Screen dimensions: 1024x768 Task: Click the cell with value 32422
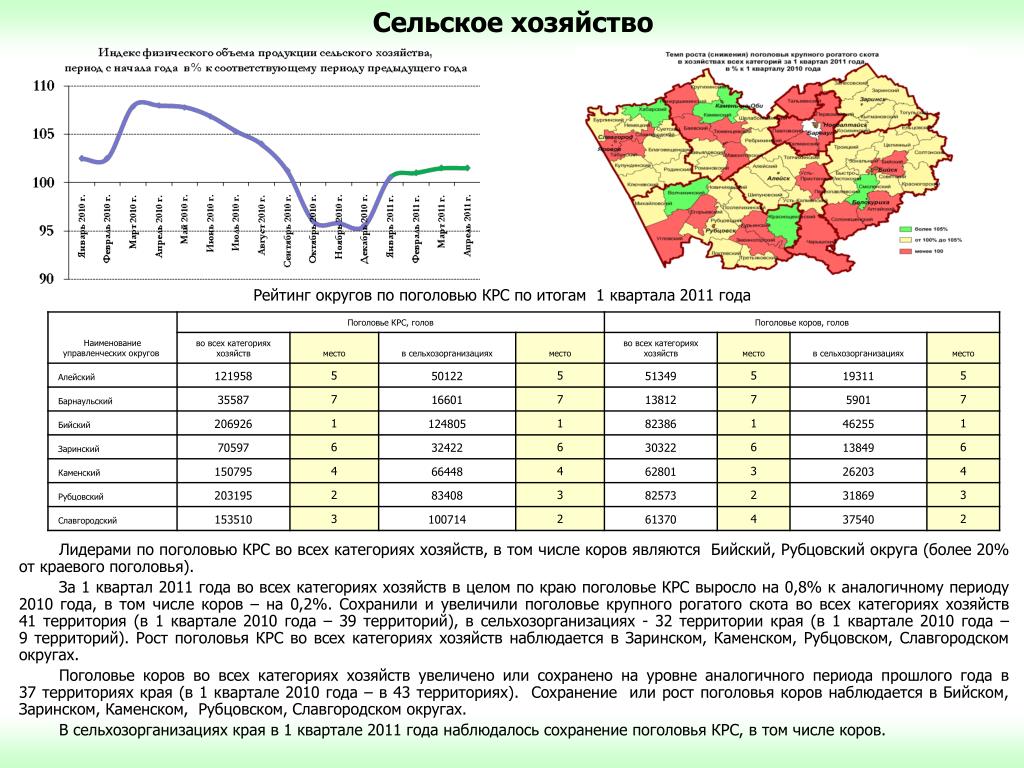coord(447,448)
